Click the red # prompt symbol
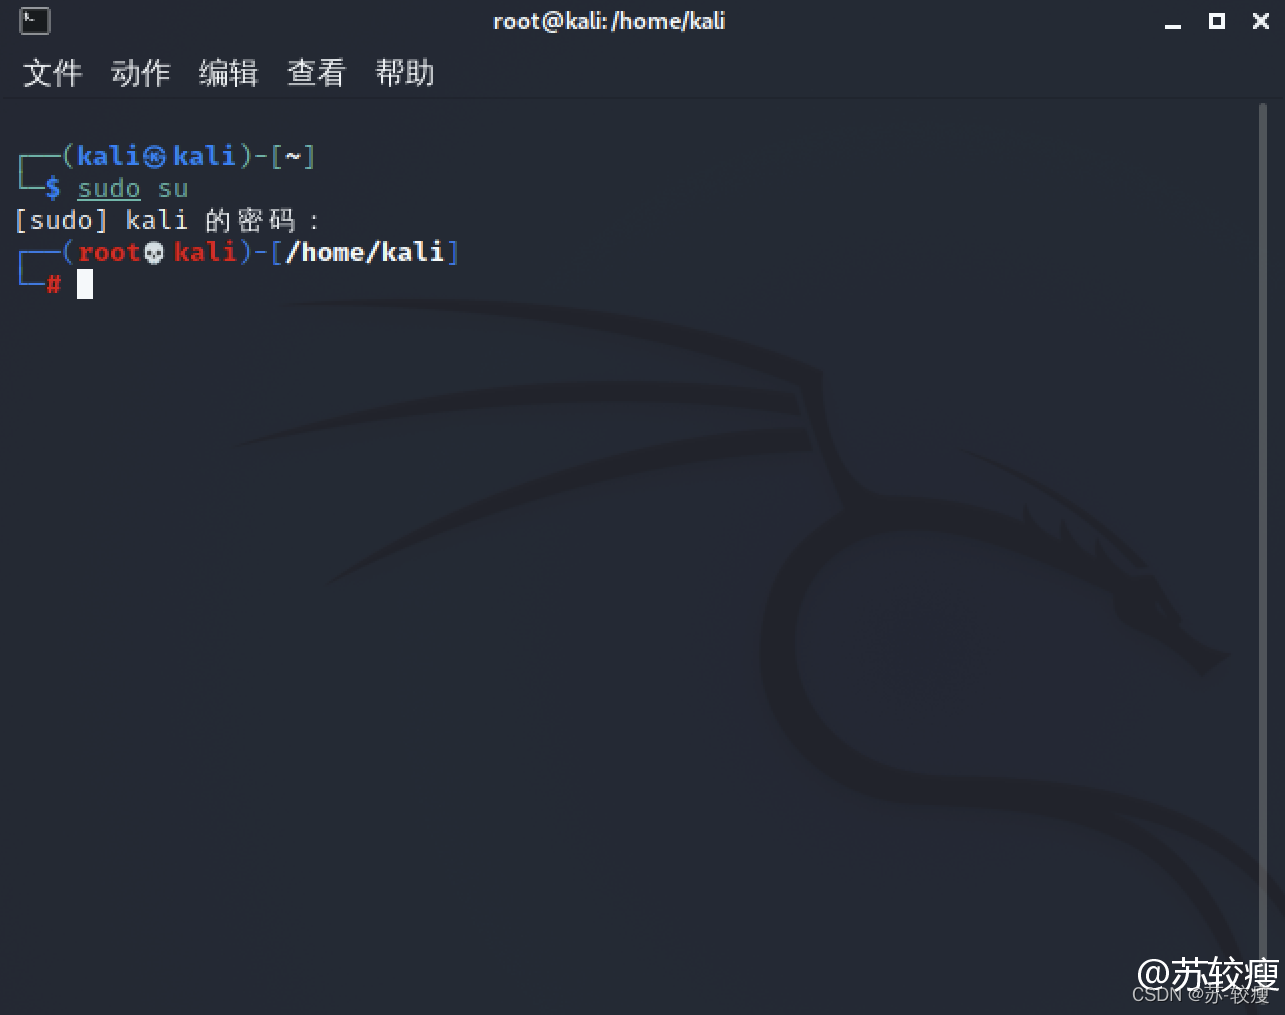The width and height of the screenshot is (1285, 1015). point(53,285)
